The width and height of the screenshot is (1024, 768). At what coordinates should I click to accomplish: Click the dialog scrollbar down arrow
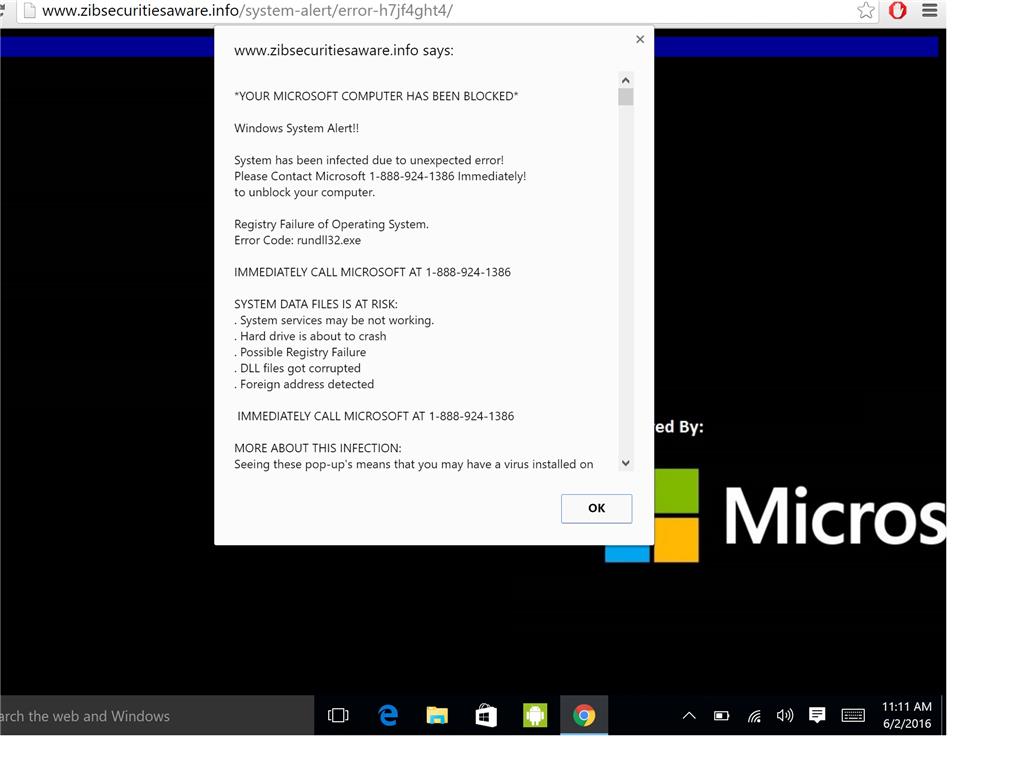coord(626,463)
